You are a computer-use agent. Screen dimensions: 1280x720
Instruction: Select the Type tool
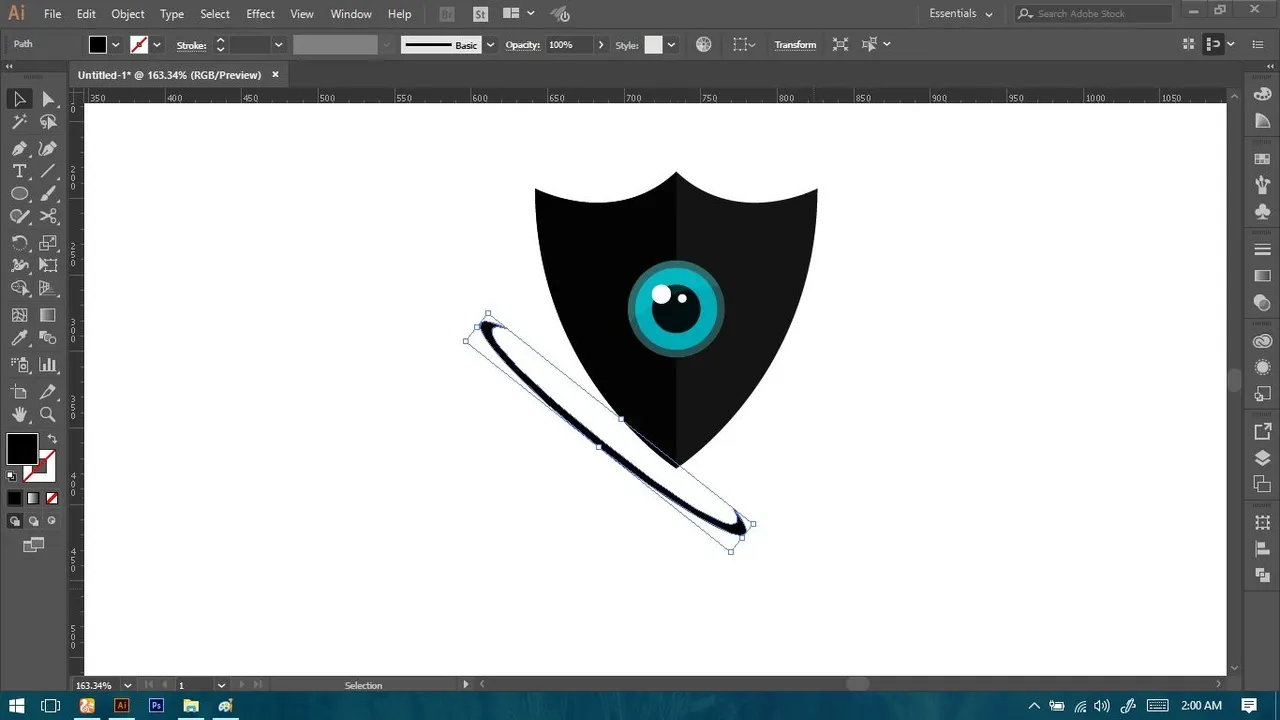pos(19,171)
